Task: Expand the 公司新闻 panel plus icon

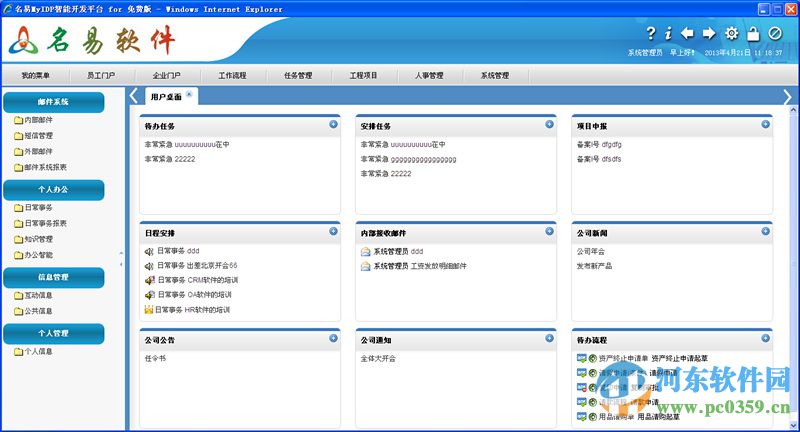Action: coord(765,231)
